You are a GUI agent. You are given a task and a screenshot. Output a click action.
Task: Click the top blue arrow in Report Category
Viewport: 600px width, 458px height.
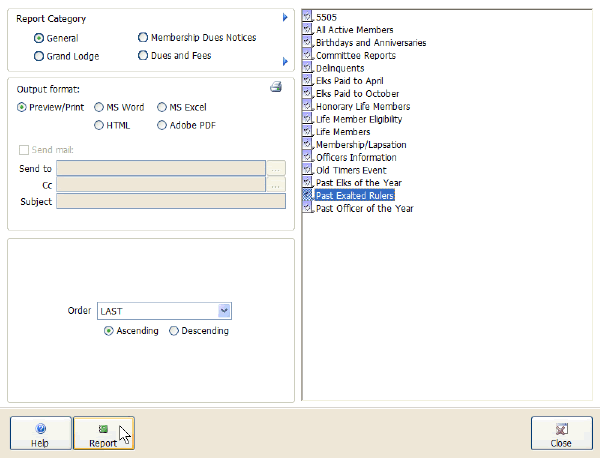pyautogui.click(x=285, y=18)
